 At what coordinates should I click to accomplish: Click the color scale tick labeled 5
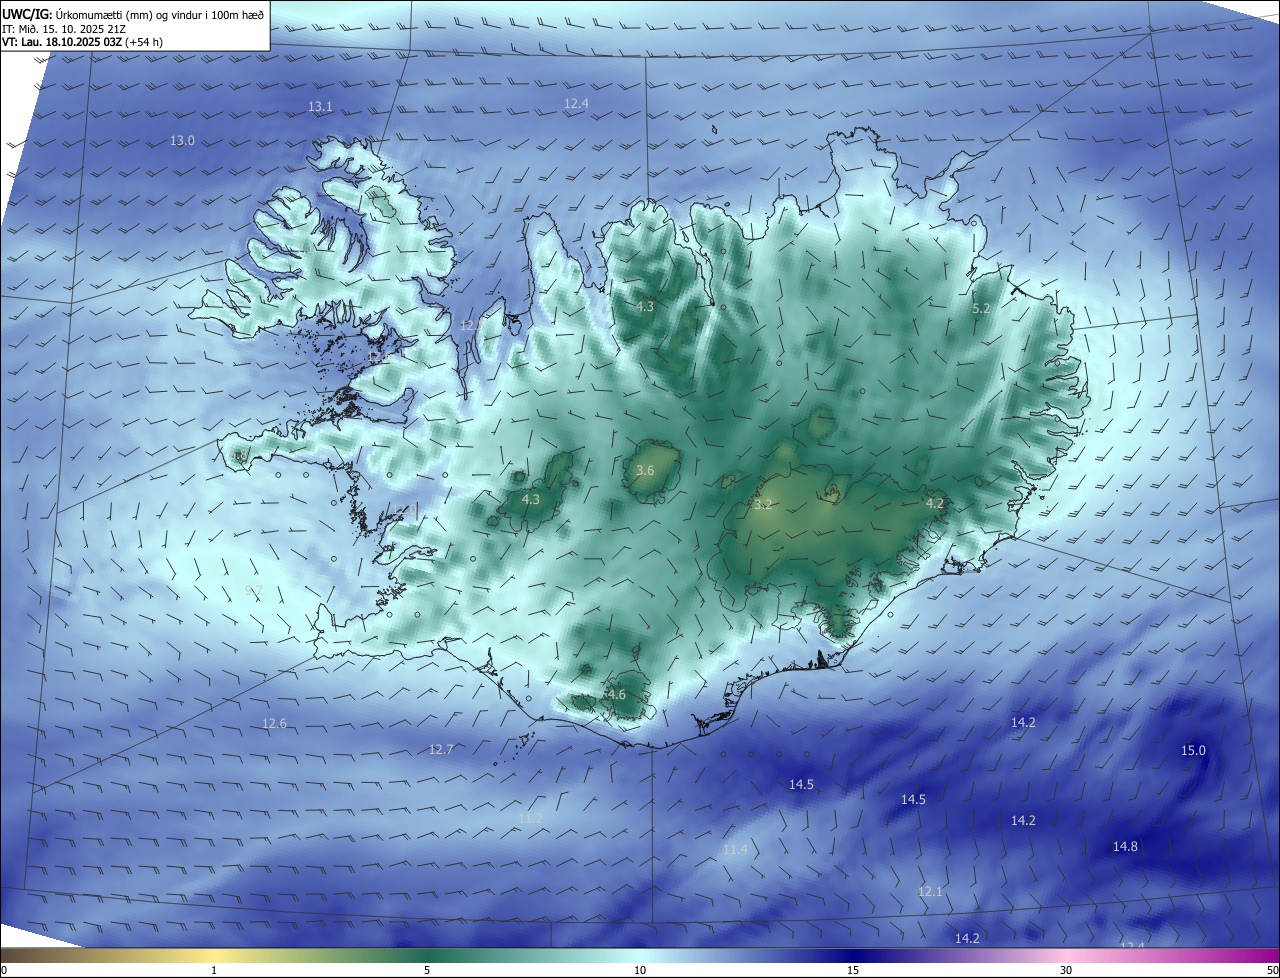tap(427, 970)
